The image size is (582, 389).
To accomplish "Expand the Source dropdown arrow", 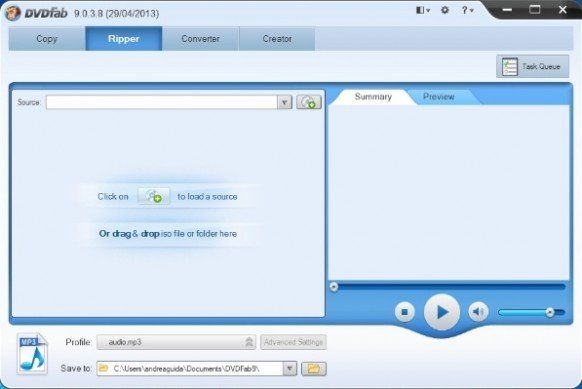I will [x=285, y=102].
